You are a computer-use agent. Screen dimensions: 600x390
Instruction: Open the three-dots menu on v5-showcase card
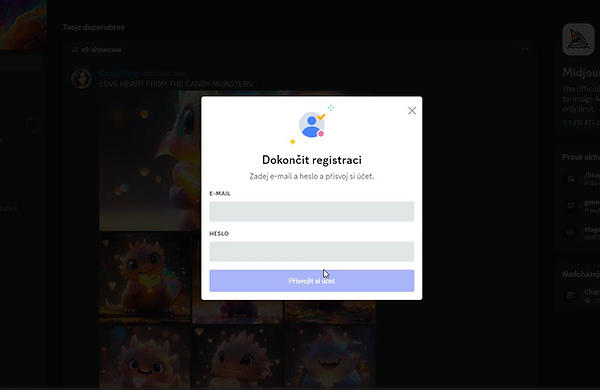(525, 49)
